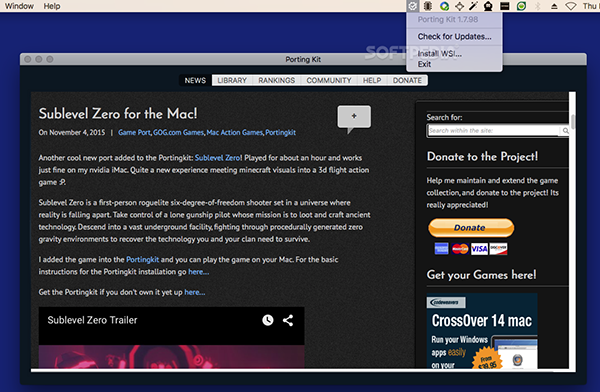Click the Codeweavers logo in ad

pyautogui.click(x=446, y=302)
